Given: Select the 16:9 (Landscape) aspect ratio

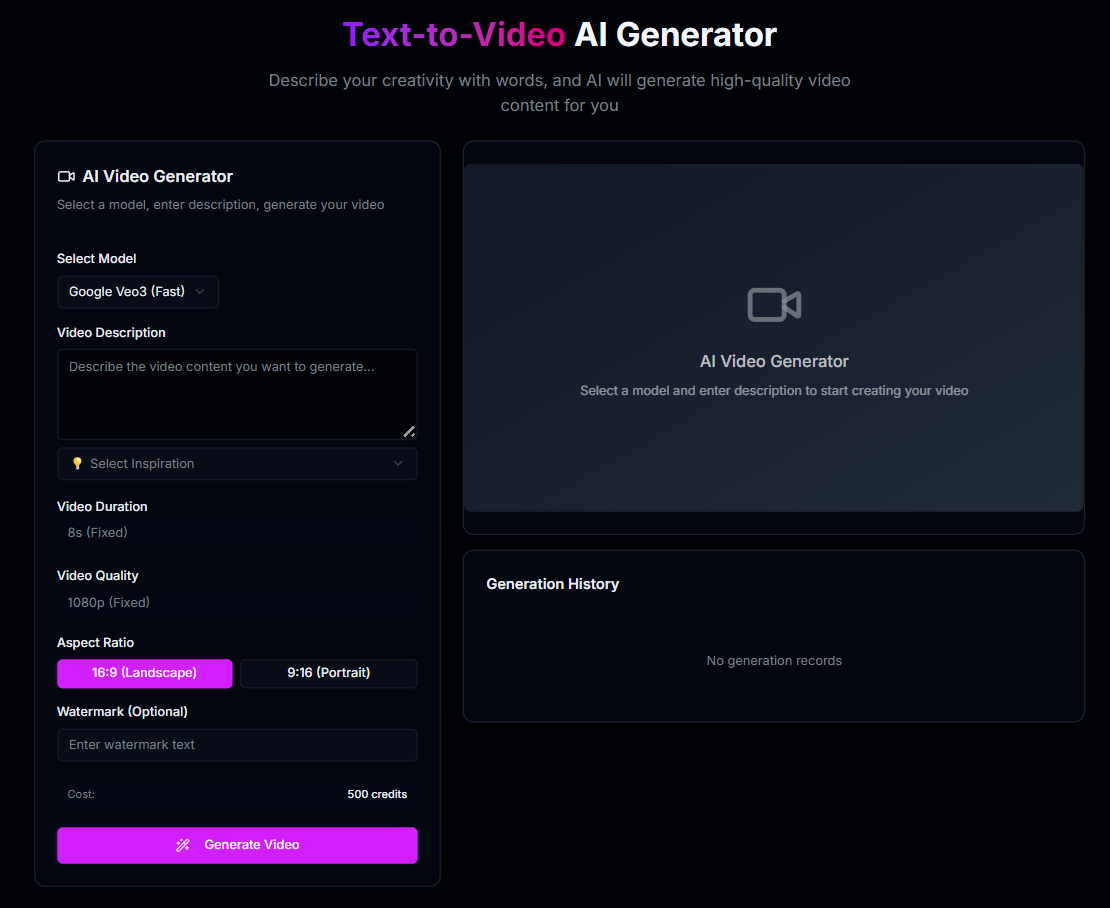Looking at the screenshot, I should point(144,673).
